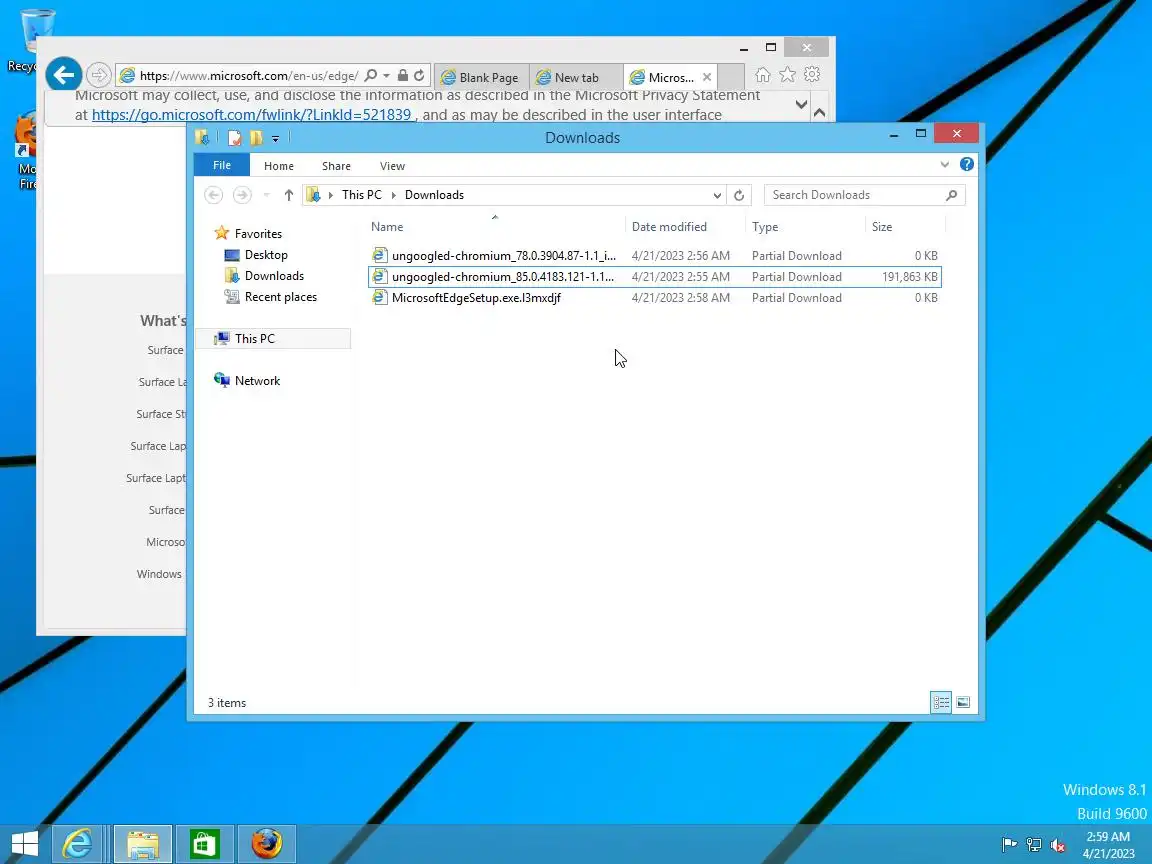
Task: Click the IE notification bar down chevron
Action: (x=802, y=105)
